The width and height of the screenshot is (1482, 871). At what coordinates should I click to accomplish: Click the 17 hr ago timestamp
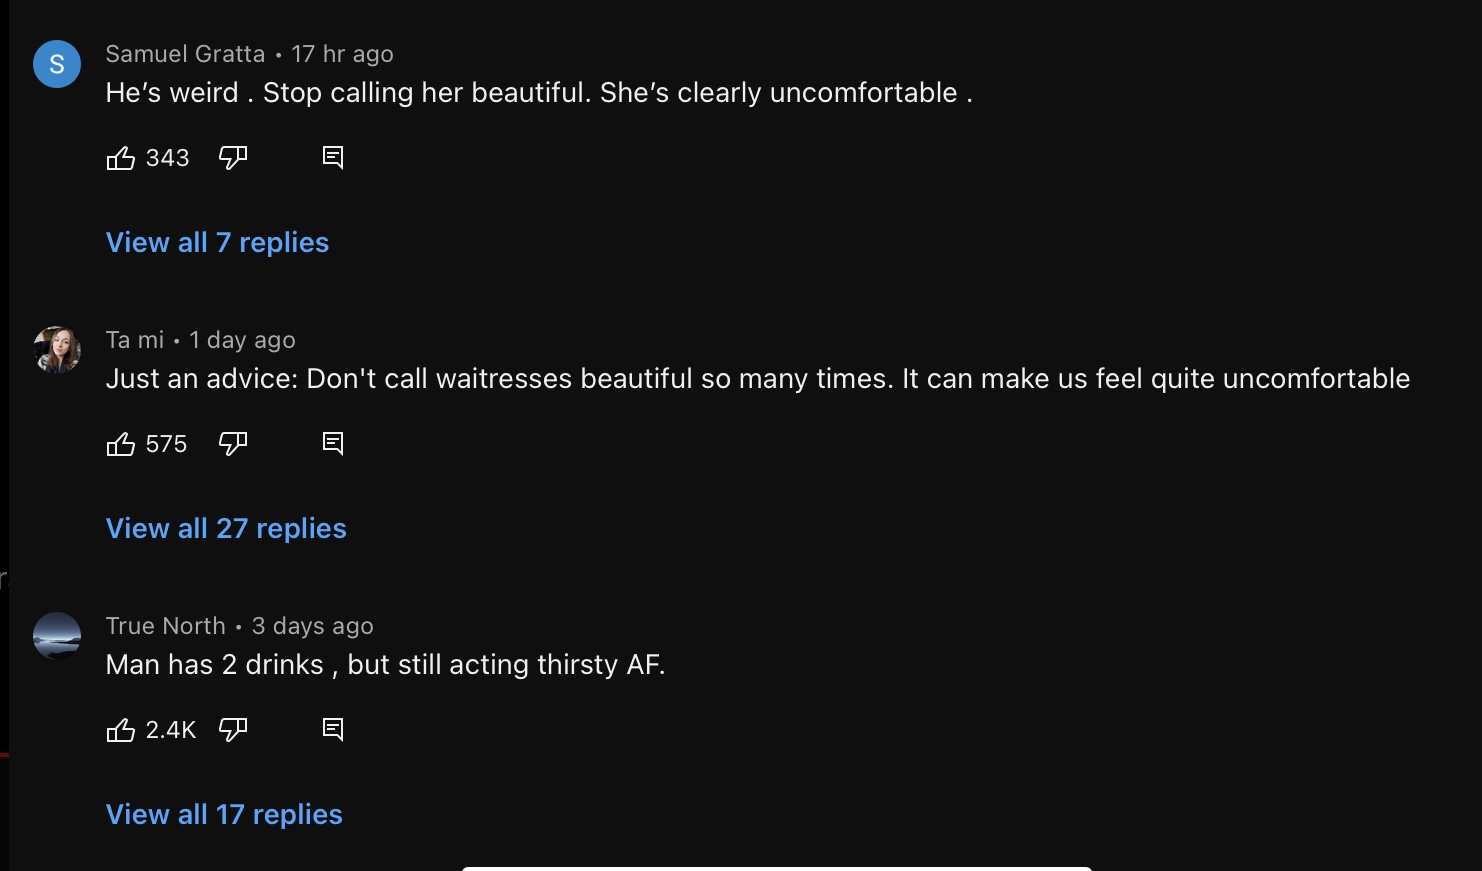(x=342, y=54)
